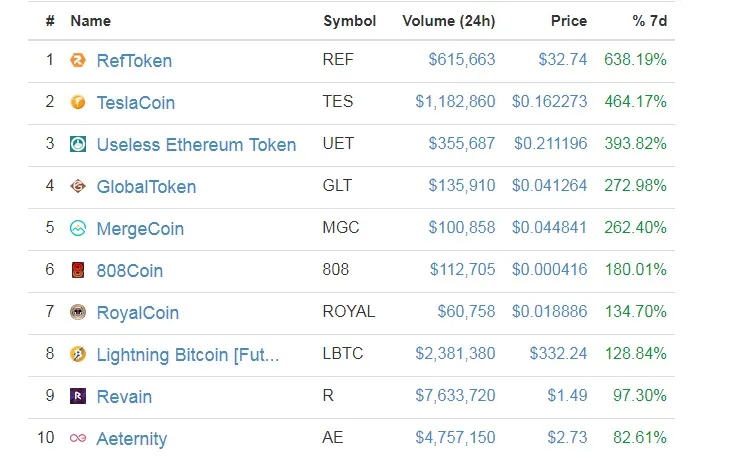
Task: Click the Aeternity infinity icon
Action: point(78,438)
